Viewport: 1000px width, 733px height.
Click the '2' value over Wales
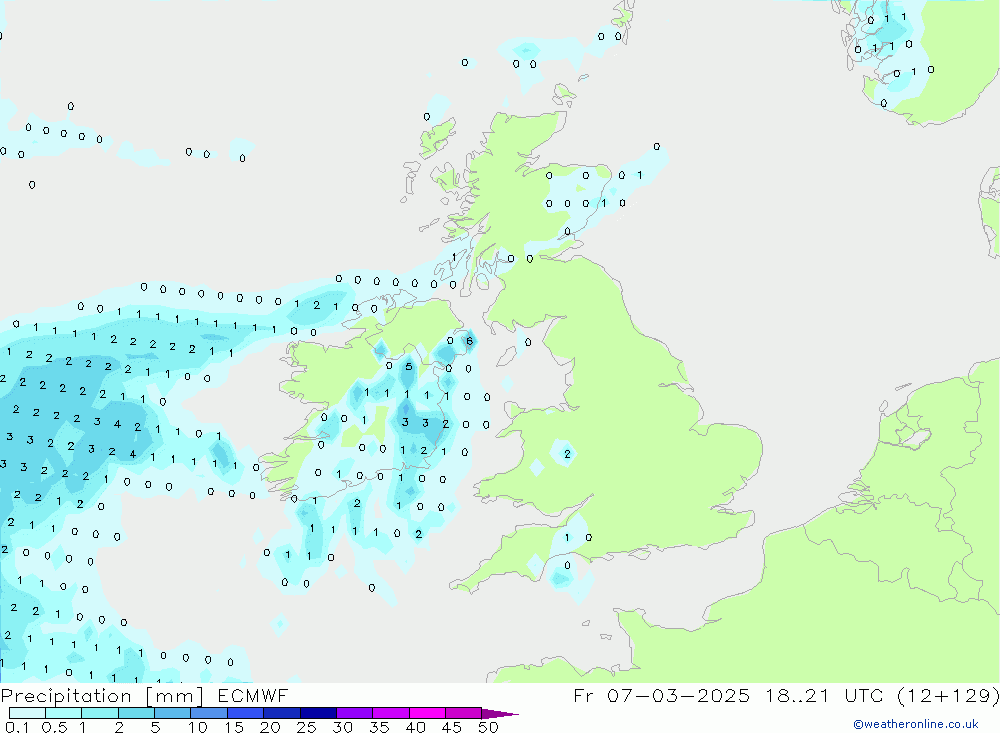[x=567, y=454]
